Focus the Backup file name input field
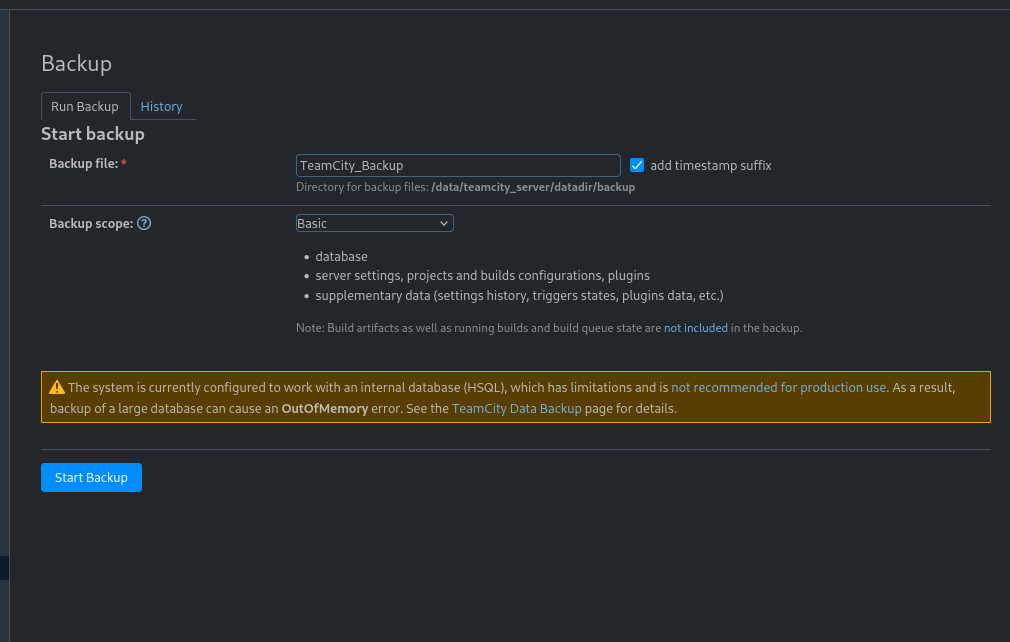 458,165
